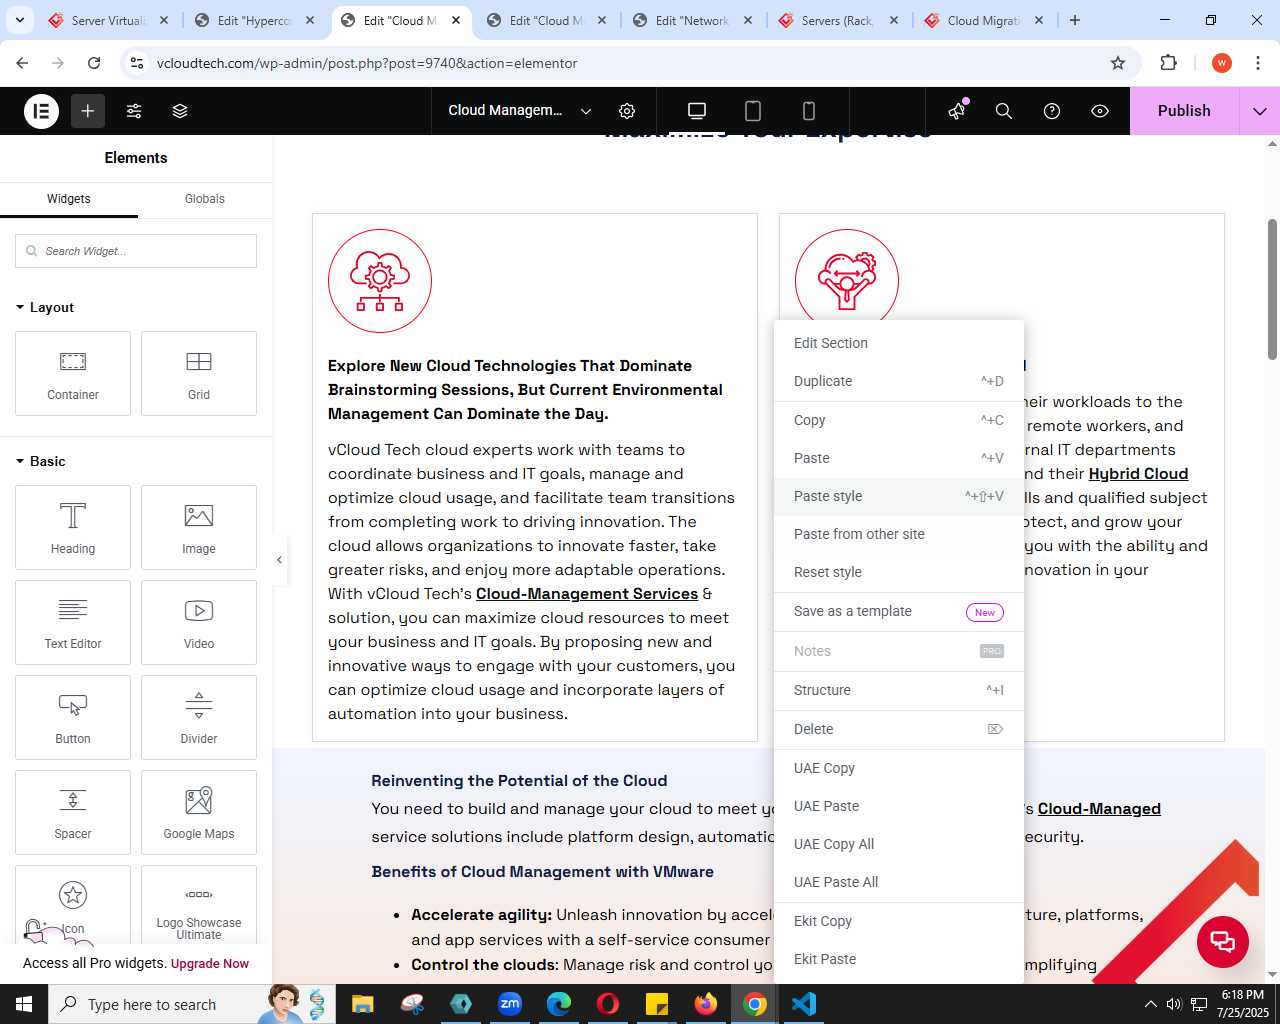This screenshot has height=1024, width=1280.
Task: Select the Container widget
Action: [73, 374]
